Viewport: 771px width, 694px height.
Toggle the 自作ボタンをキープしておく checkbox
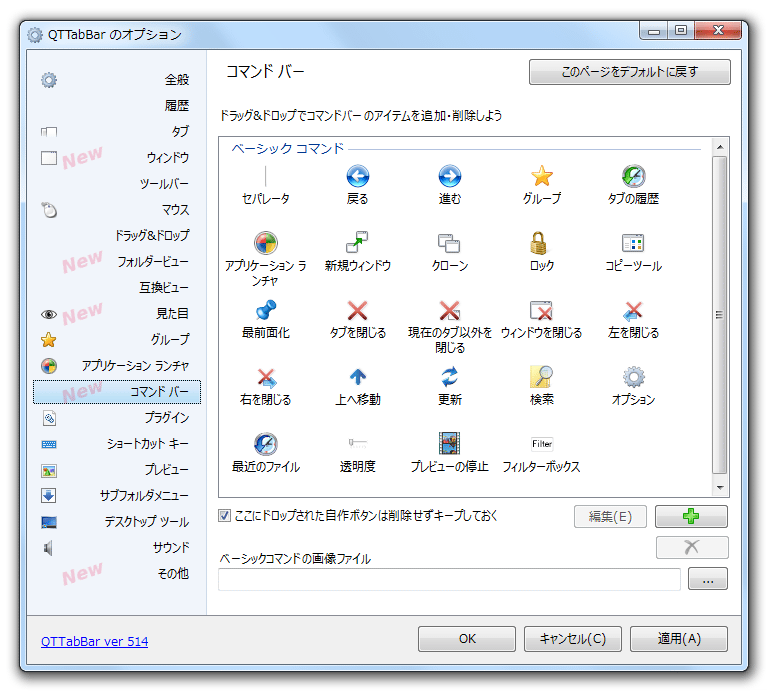pos(225,516)
